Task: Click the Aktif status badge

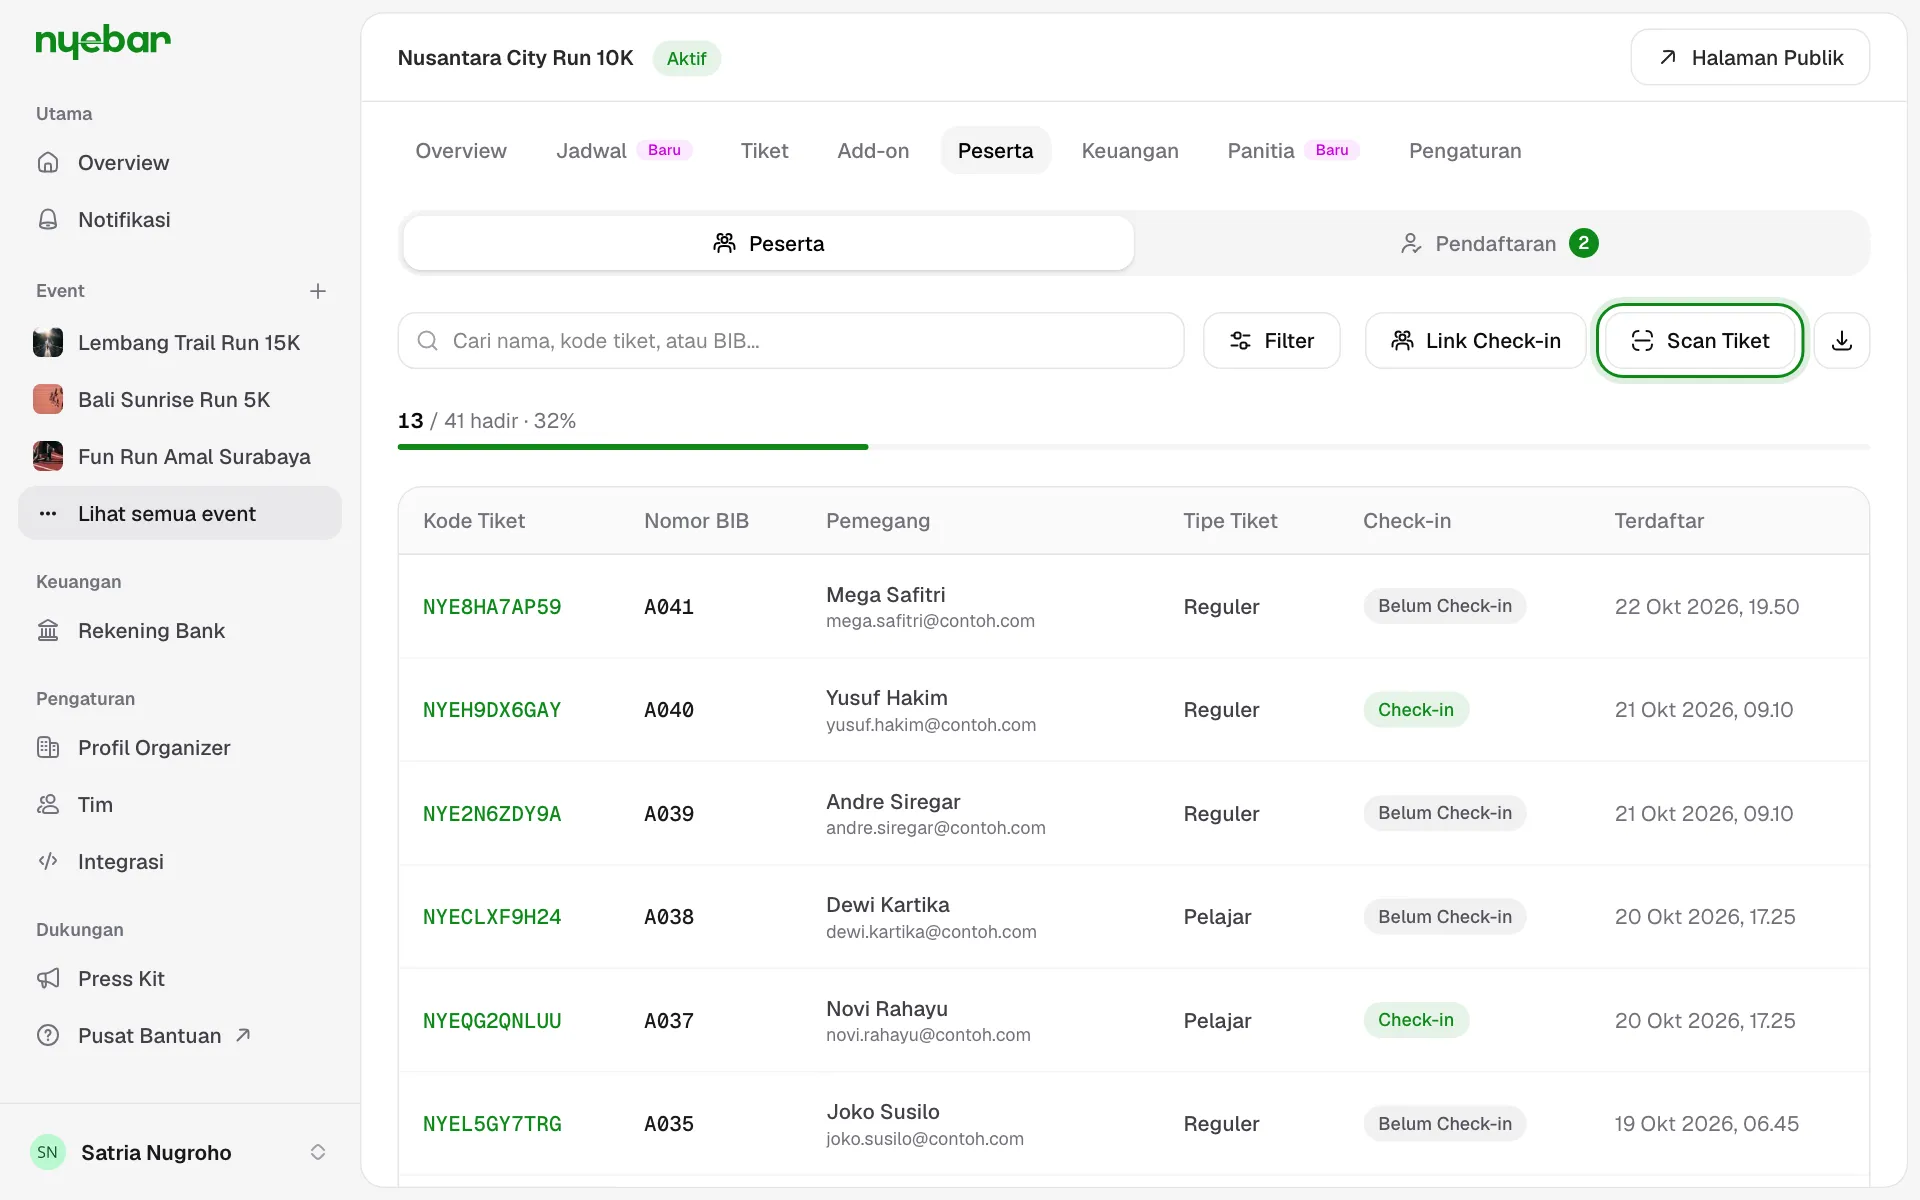Action: coord(686,58)
